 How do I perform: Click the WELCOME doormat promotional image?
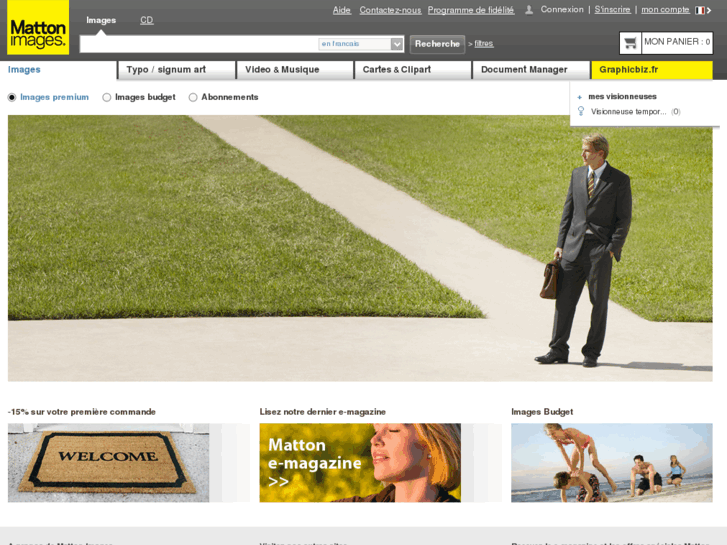pyautogui.click(x=108, y=462)
